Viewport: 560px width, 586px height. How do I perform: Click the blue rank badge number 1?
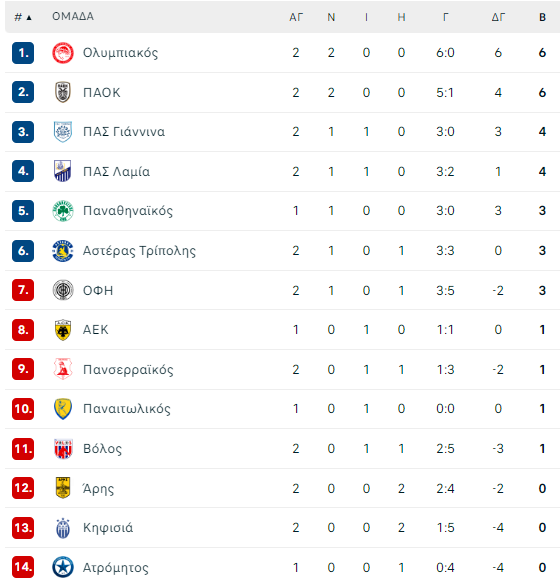[23, 53]
